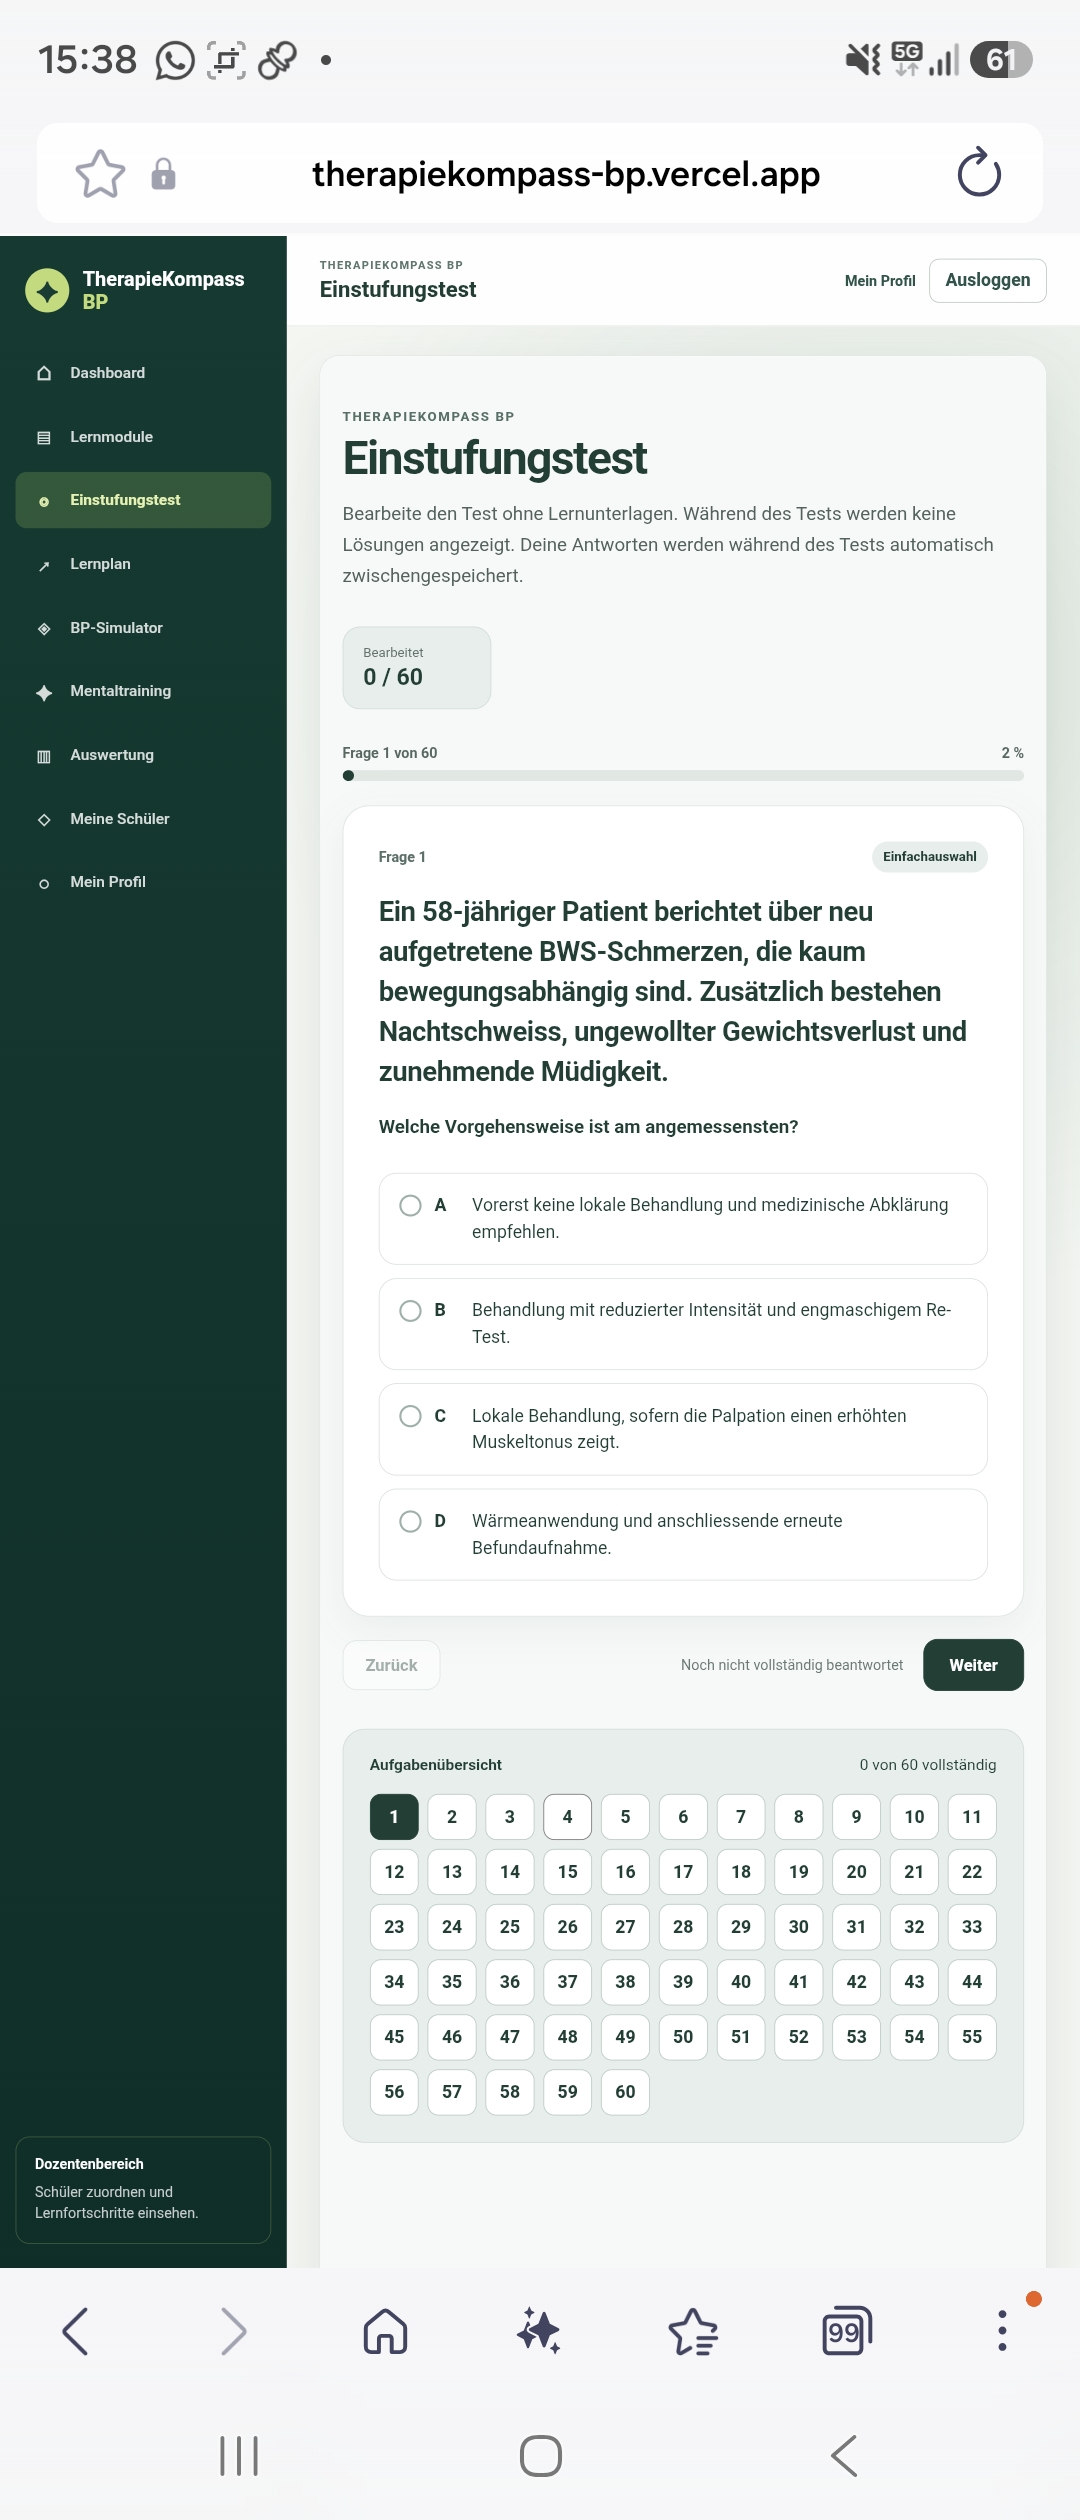Bookmark page with the star icon in address bar
The image size is (1080, 2520).
[100, 174]
